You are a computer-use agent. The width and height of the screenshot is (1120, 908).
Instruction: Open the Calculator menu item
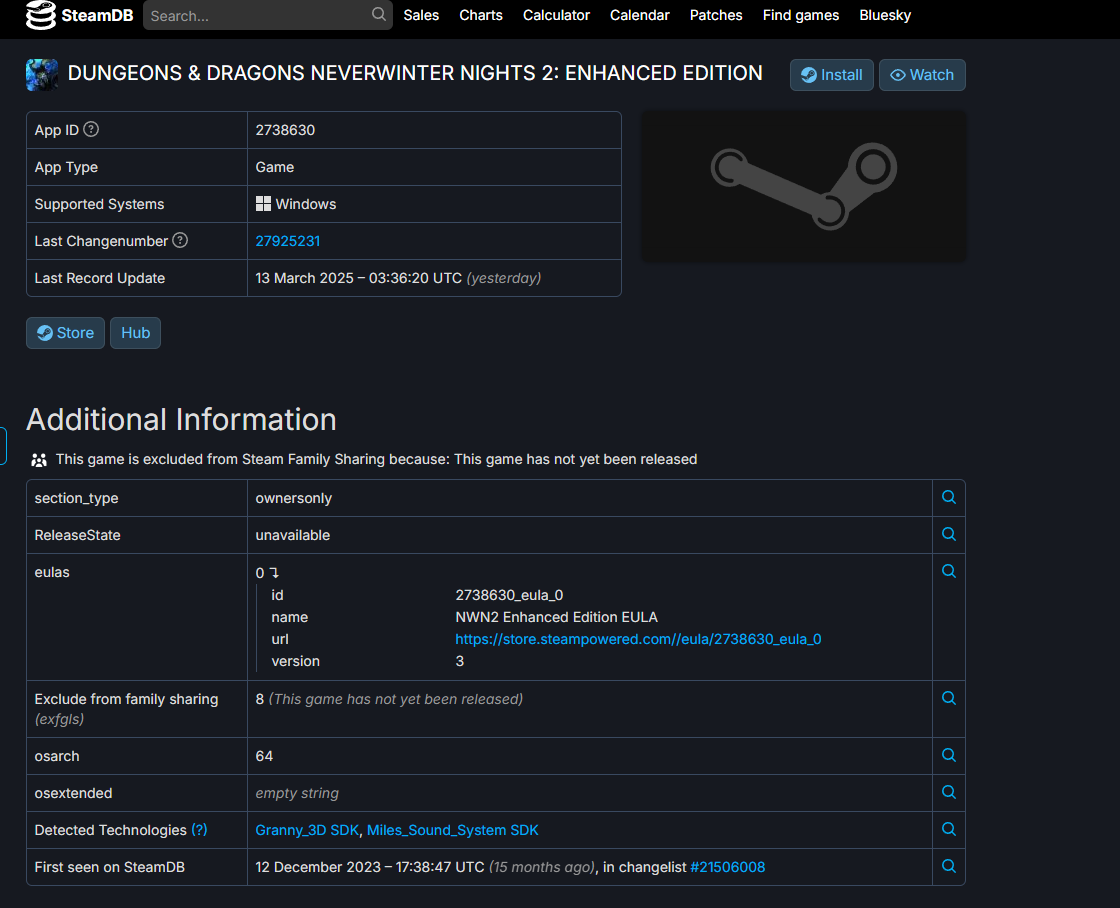point(556,15)
